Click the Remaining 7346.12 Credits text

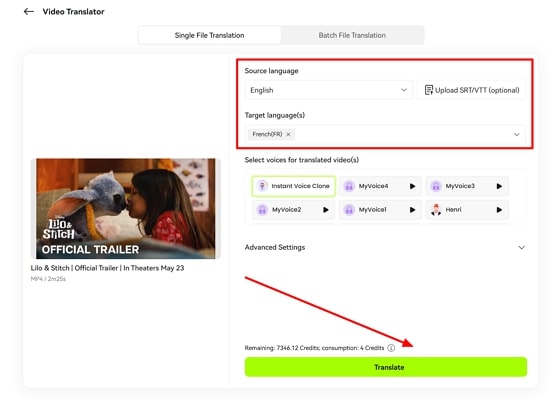pyautogui.click(x=314, y=348)
